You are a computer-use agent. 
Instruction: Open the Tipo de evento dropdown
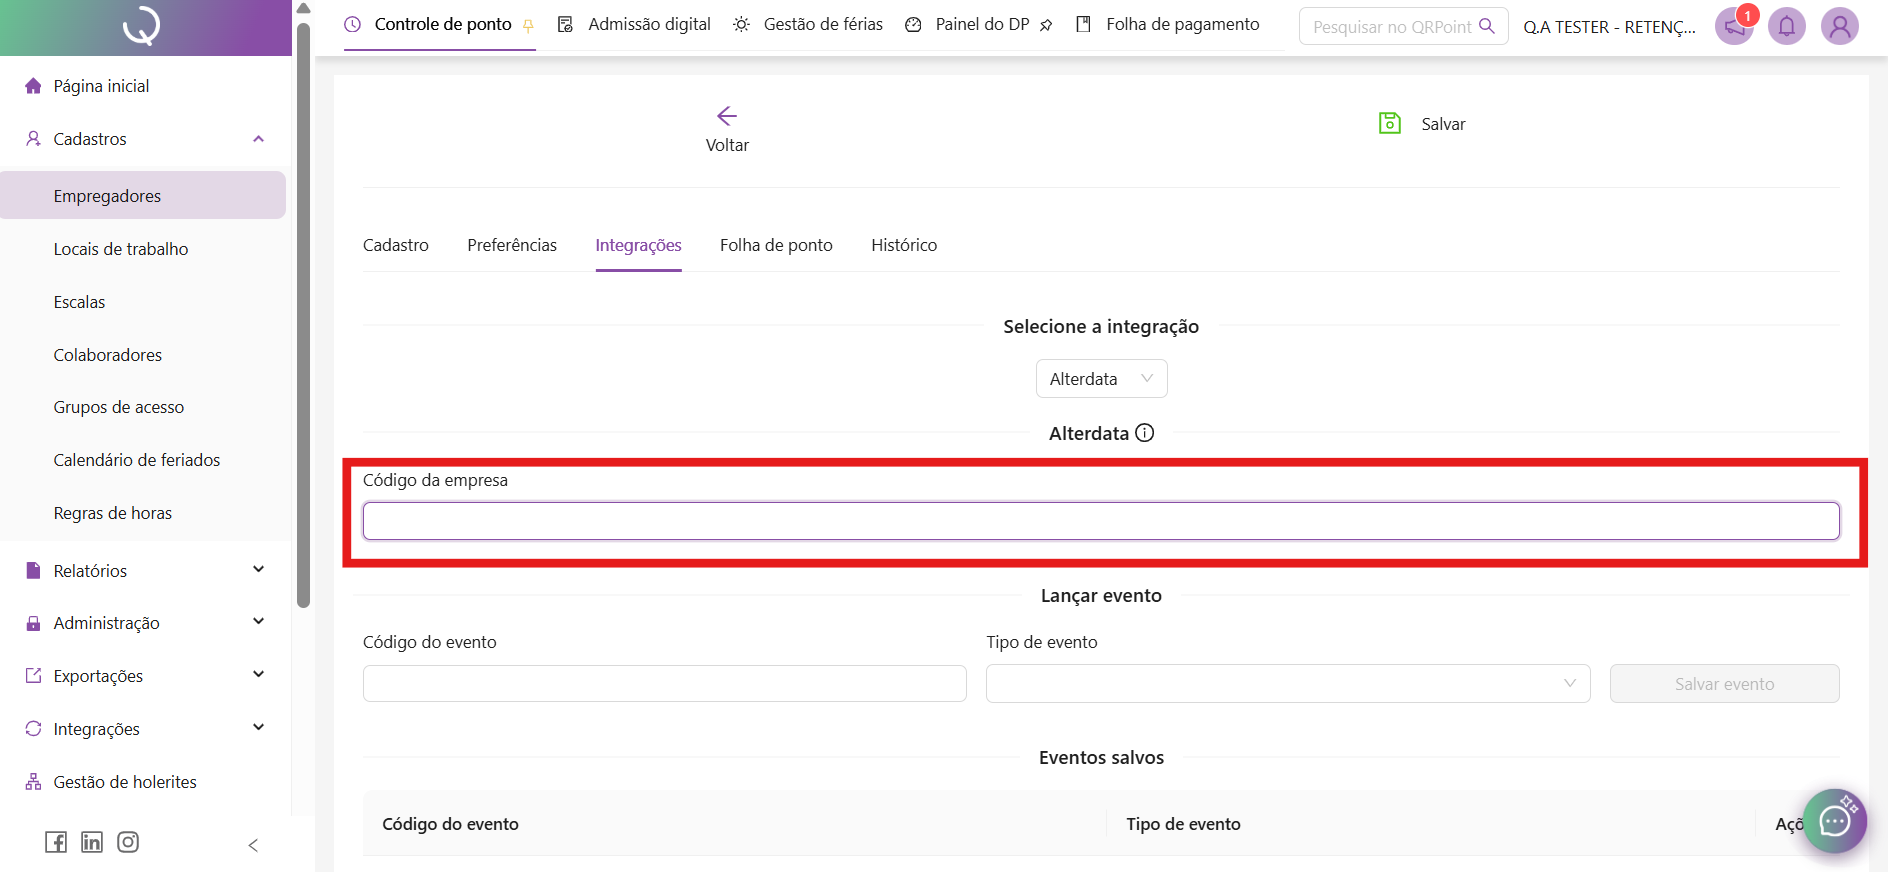(x=1287, y=684)
